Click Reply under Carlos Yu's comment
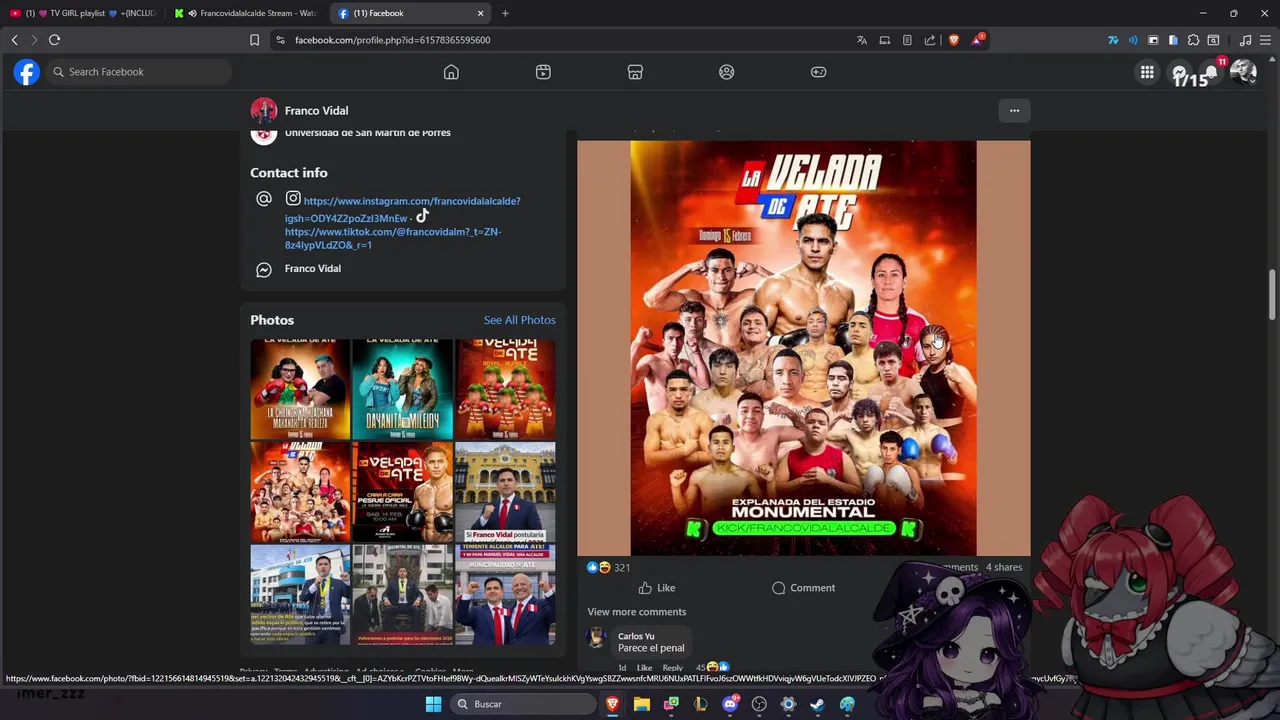 pyautogui.click(x=672, y=668)
